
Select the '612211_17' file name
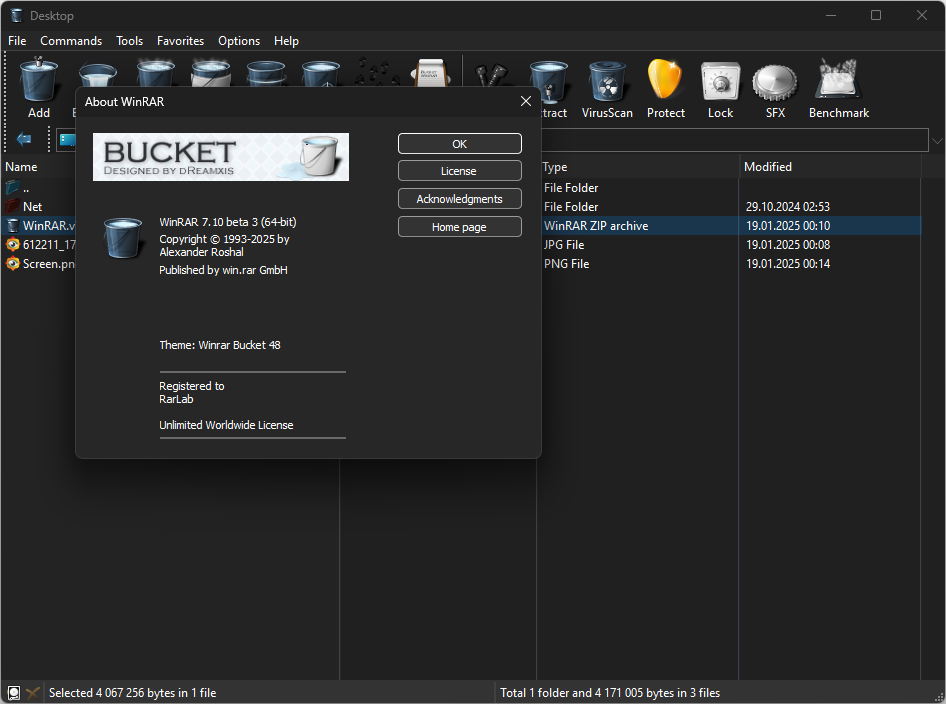tap(49, 244)
